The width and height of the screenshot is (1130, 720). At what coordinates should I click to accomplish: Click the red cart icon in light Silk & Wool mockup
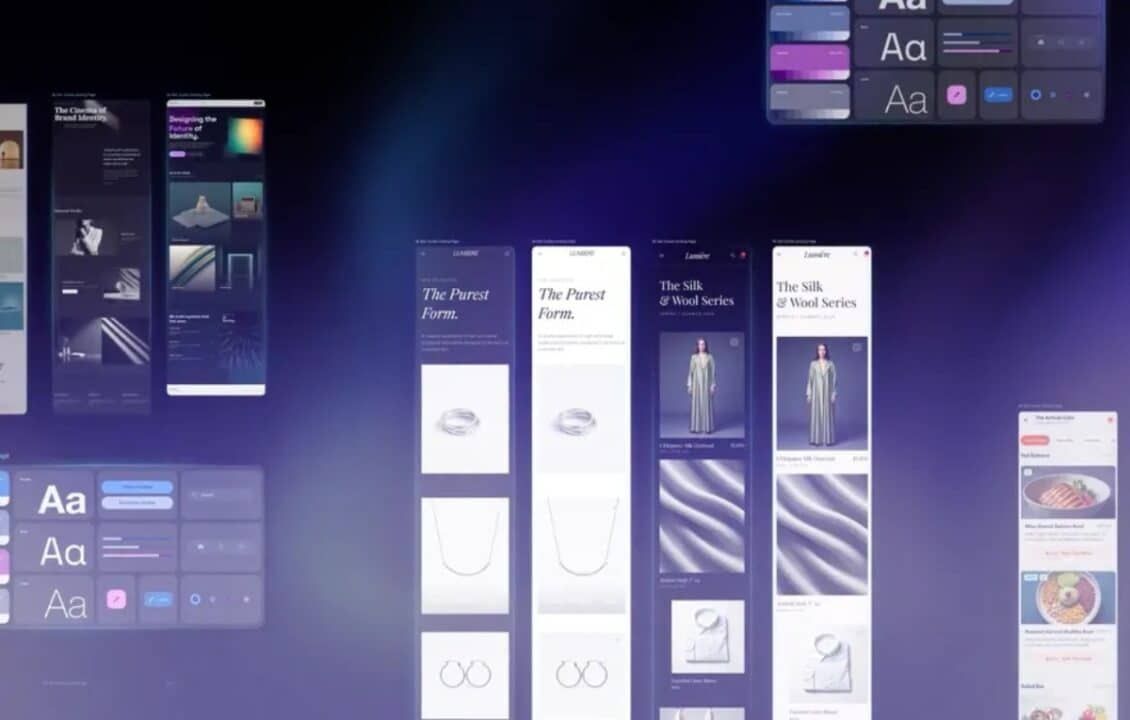point(865,254)
